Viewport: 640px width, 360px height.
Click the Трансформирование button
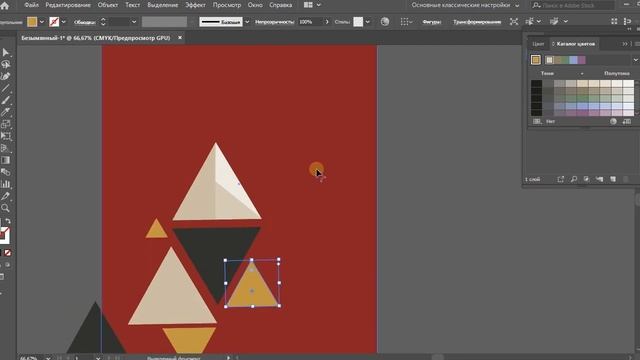[477, 22]
